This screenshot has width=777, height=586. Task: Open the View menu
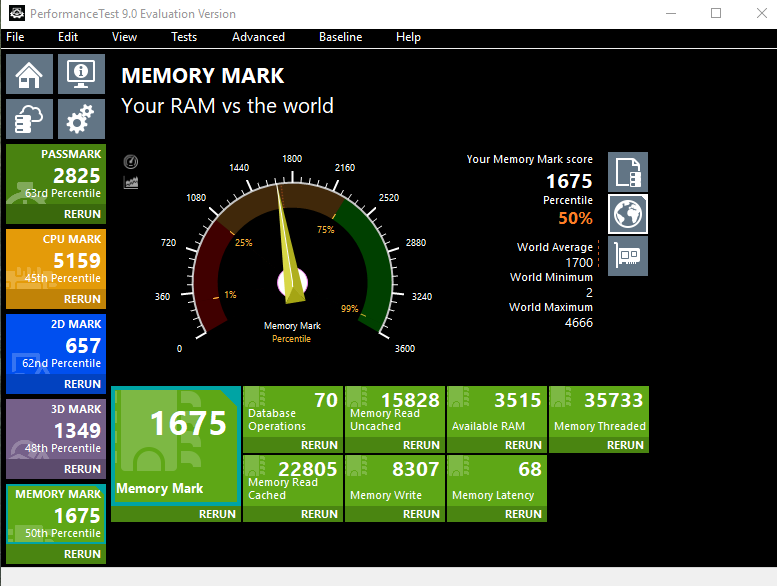124,37
